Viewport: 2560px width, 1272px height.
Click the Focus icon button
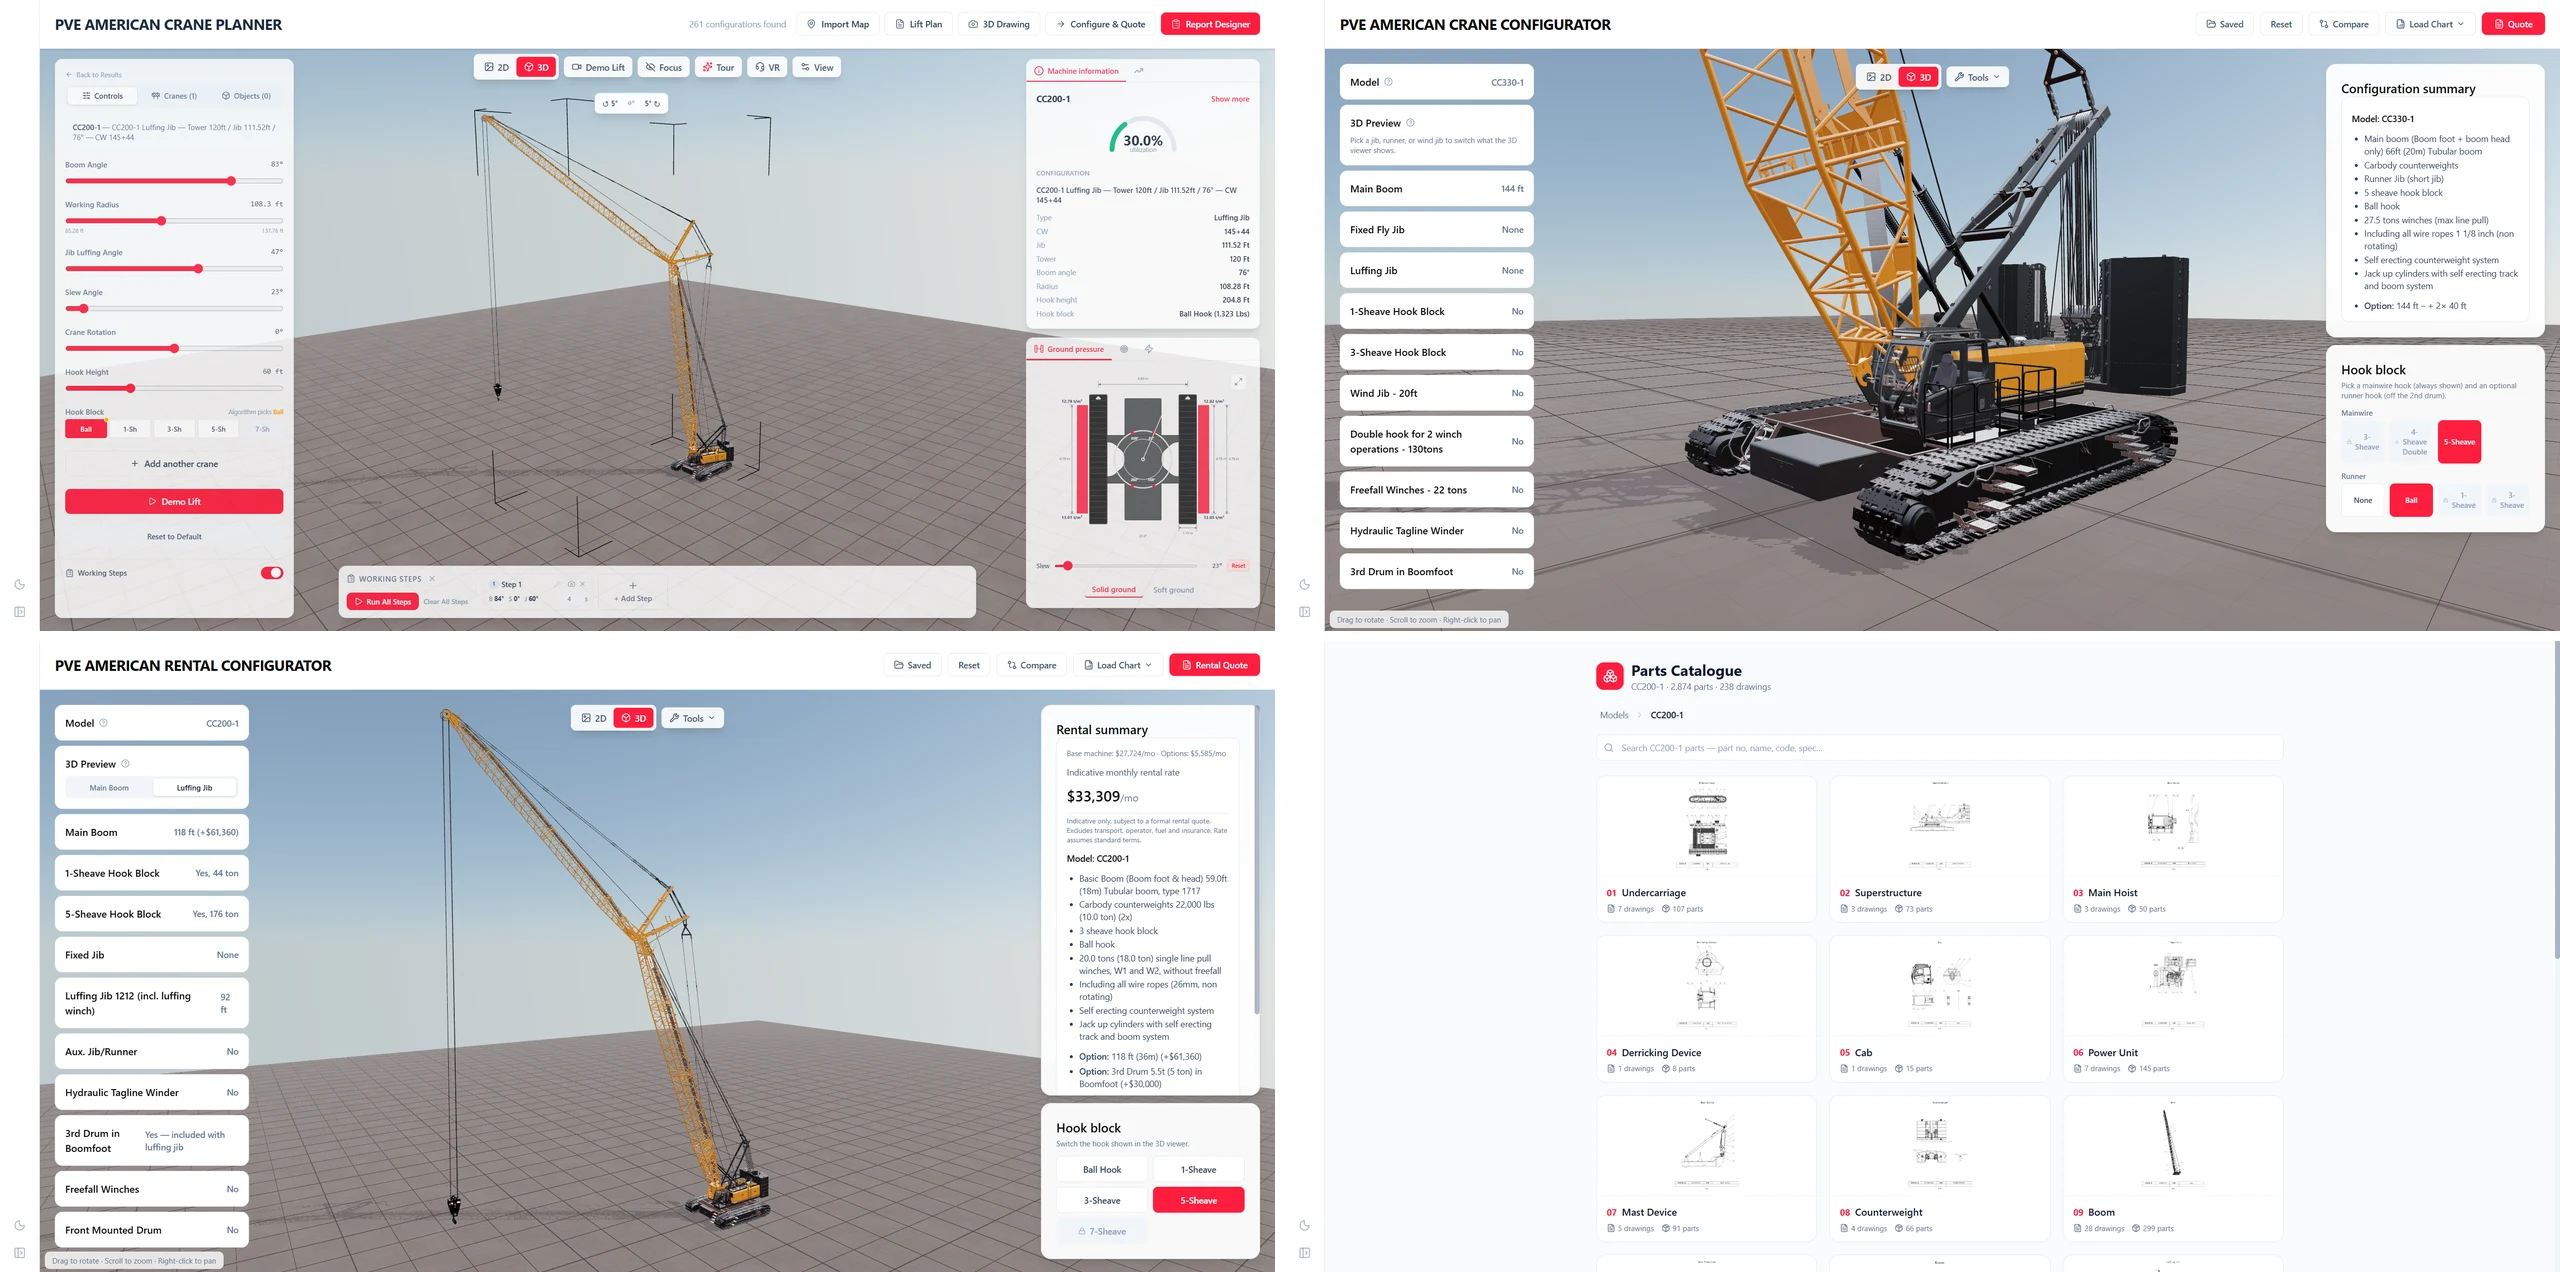pos(663,68)
